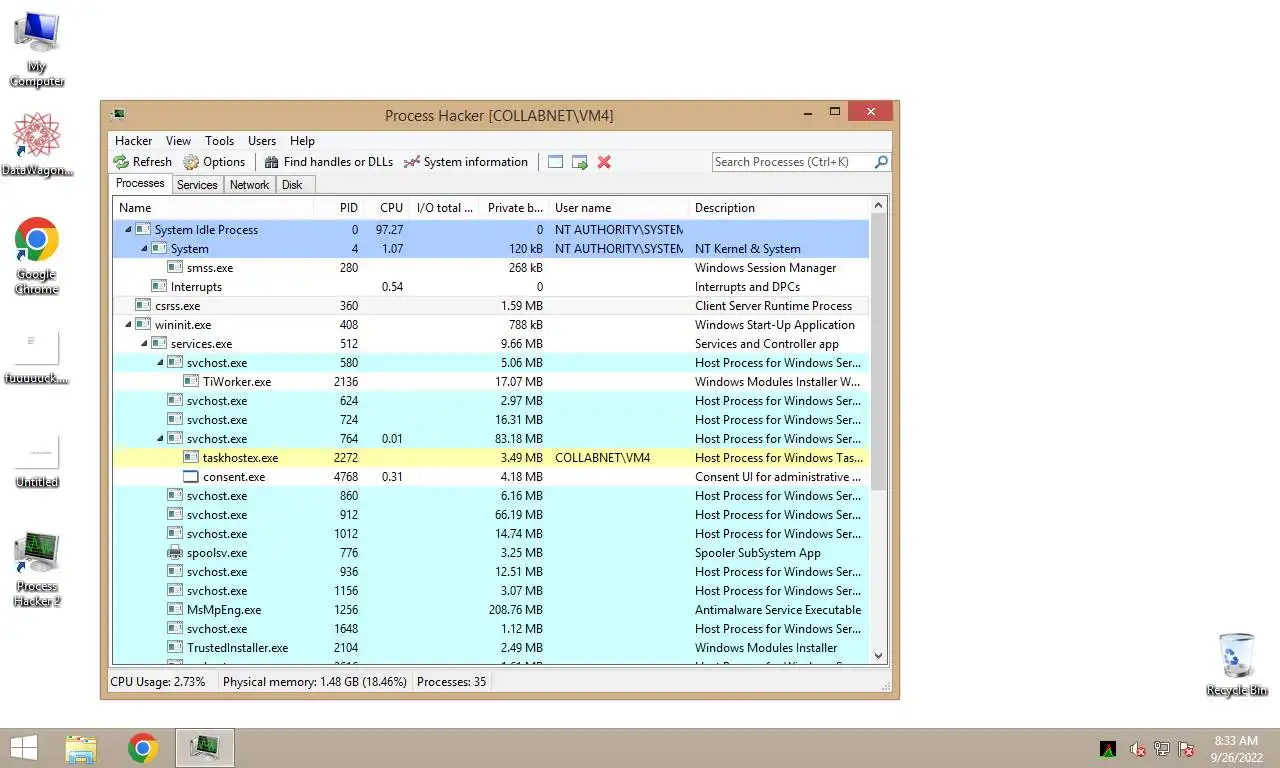Screen dimensions: 1280x768
Task: Click the spoolsv.exe printer icon
Action: 175,553
